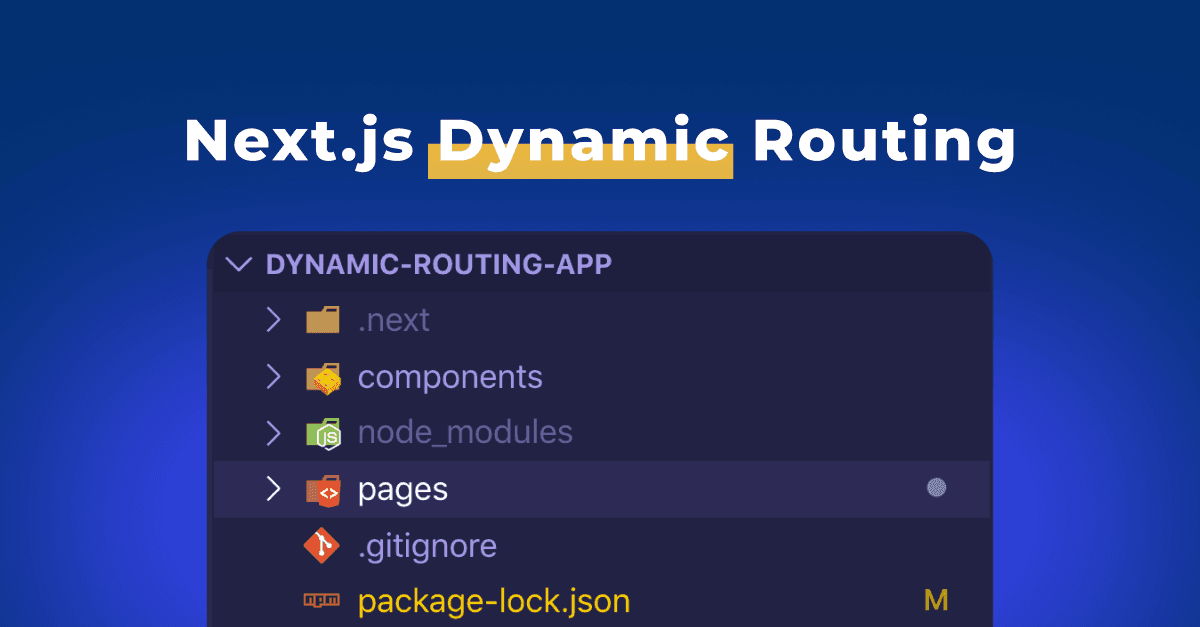1200x627 pixels.
Task: Click the DYNAMIC-ROUTING-APP project title
Action: [439, 265]
